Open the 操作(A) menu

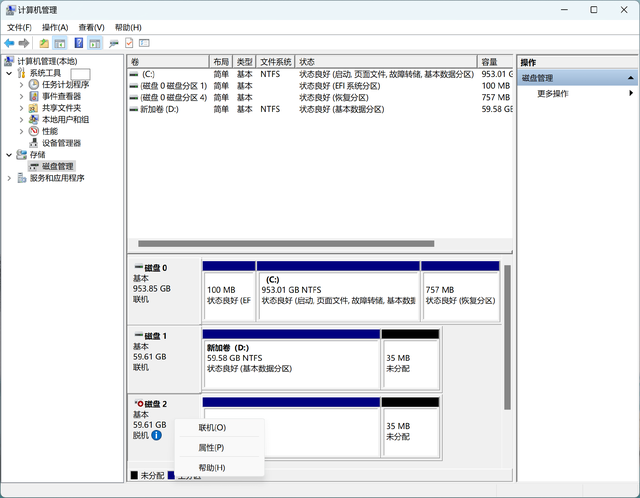(x=55, y=27)
